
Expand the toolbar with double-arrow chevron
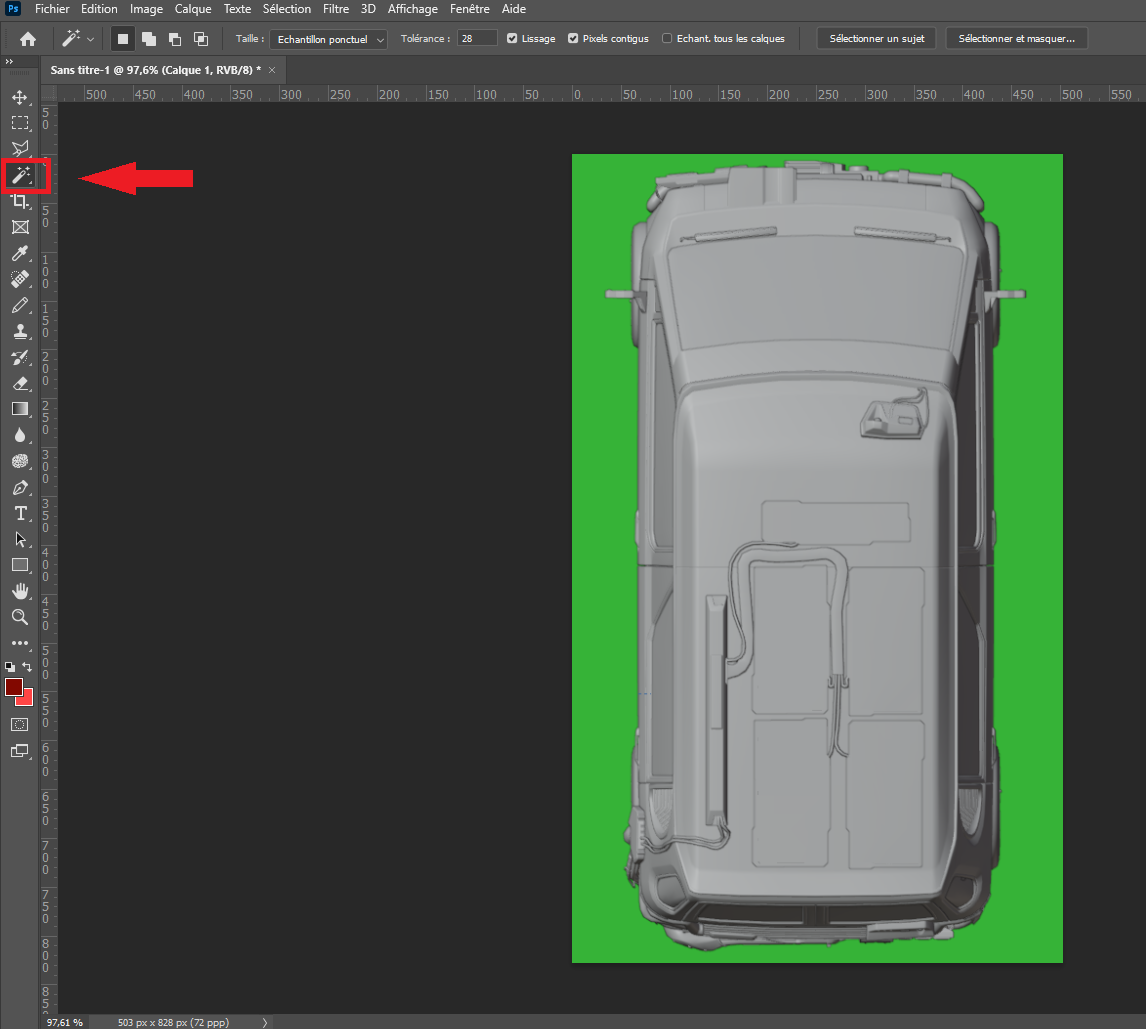[x=9, y=61]
